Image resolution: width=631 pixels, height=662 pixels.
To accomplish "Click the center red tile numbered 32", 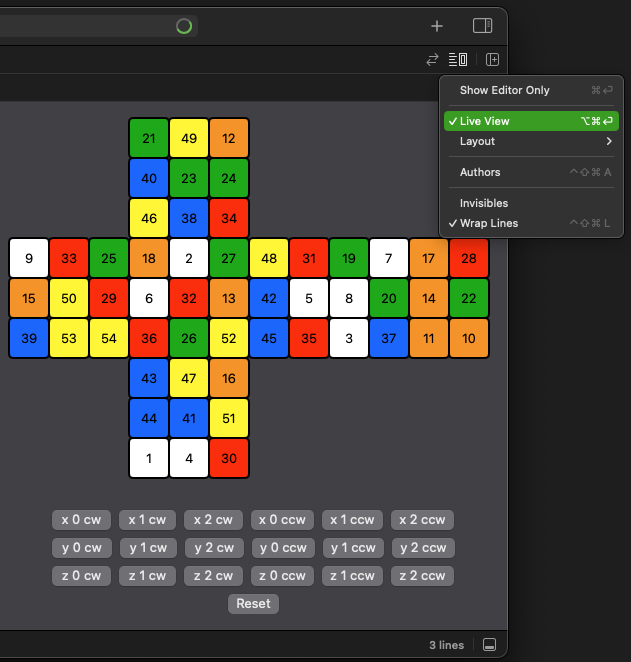I will (189, 298).
